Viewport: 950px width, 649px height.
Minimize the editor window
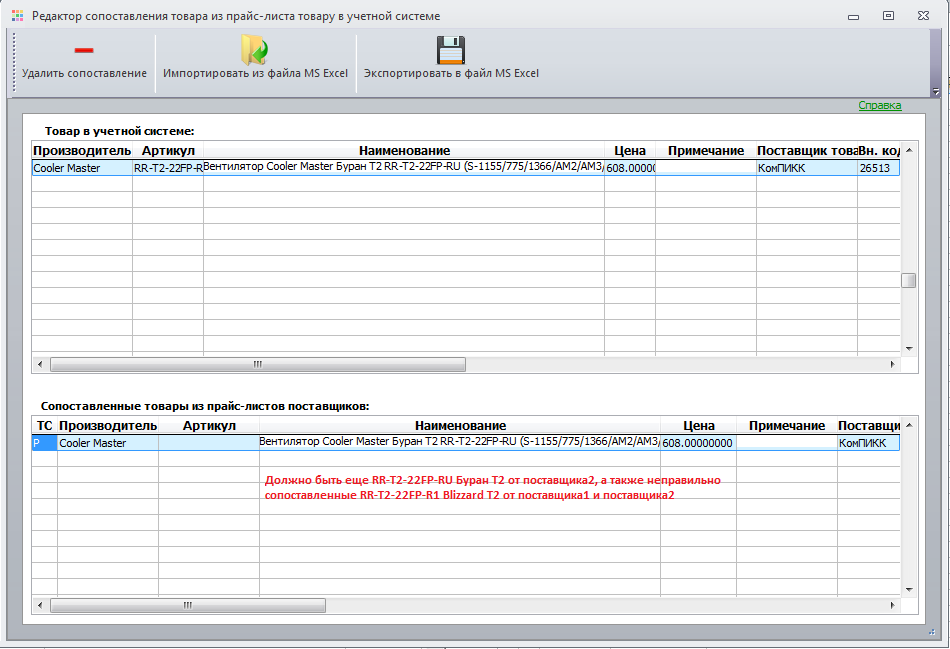pos(854,16)
